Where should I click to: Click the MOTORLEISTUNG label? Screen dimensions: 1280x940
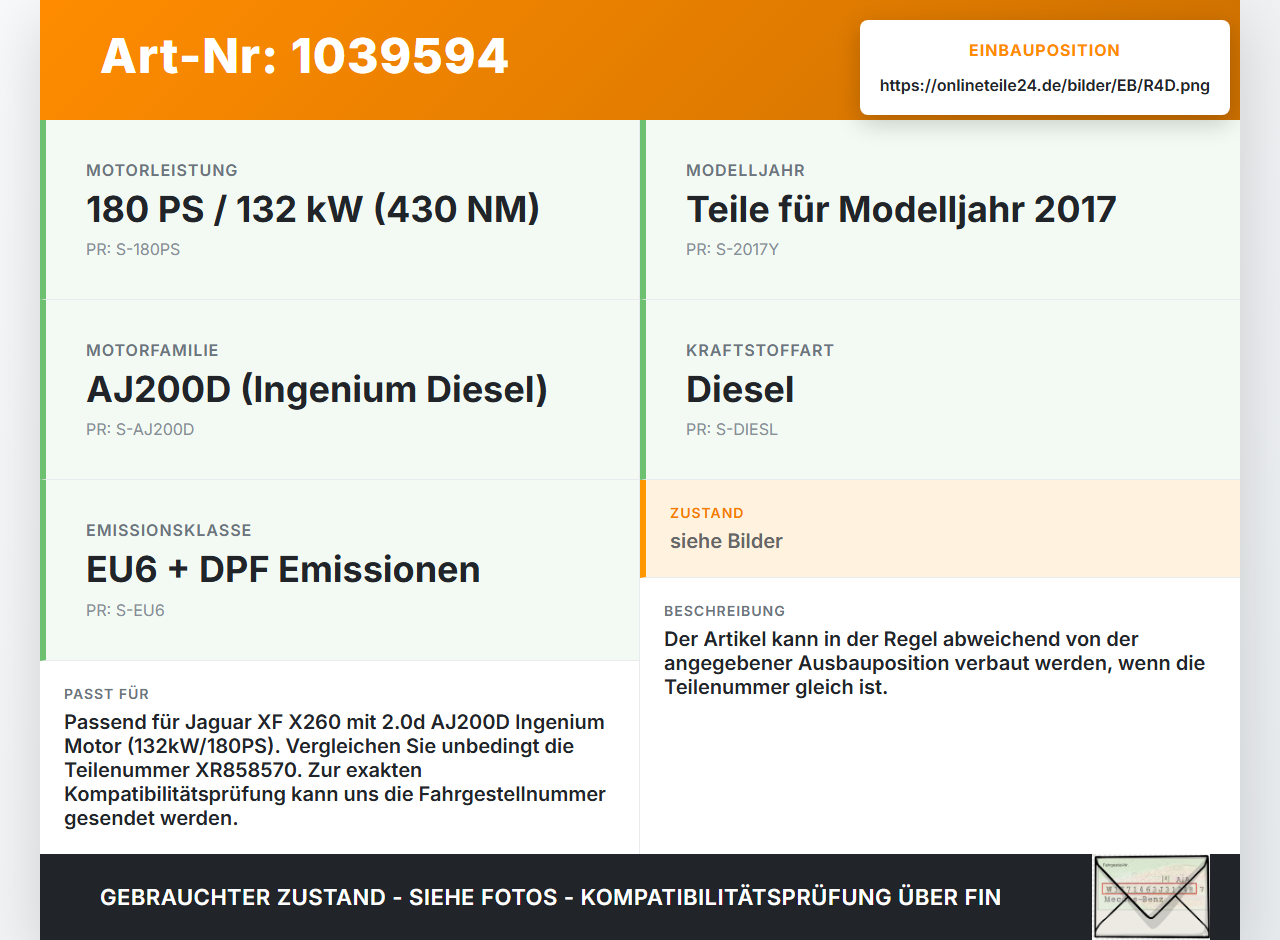point(162,171)
